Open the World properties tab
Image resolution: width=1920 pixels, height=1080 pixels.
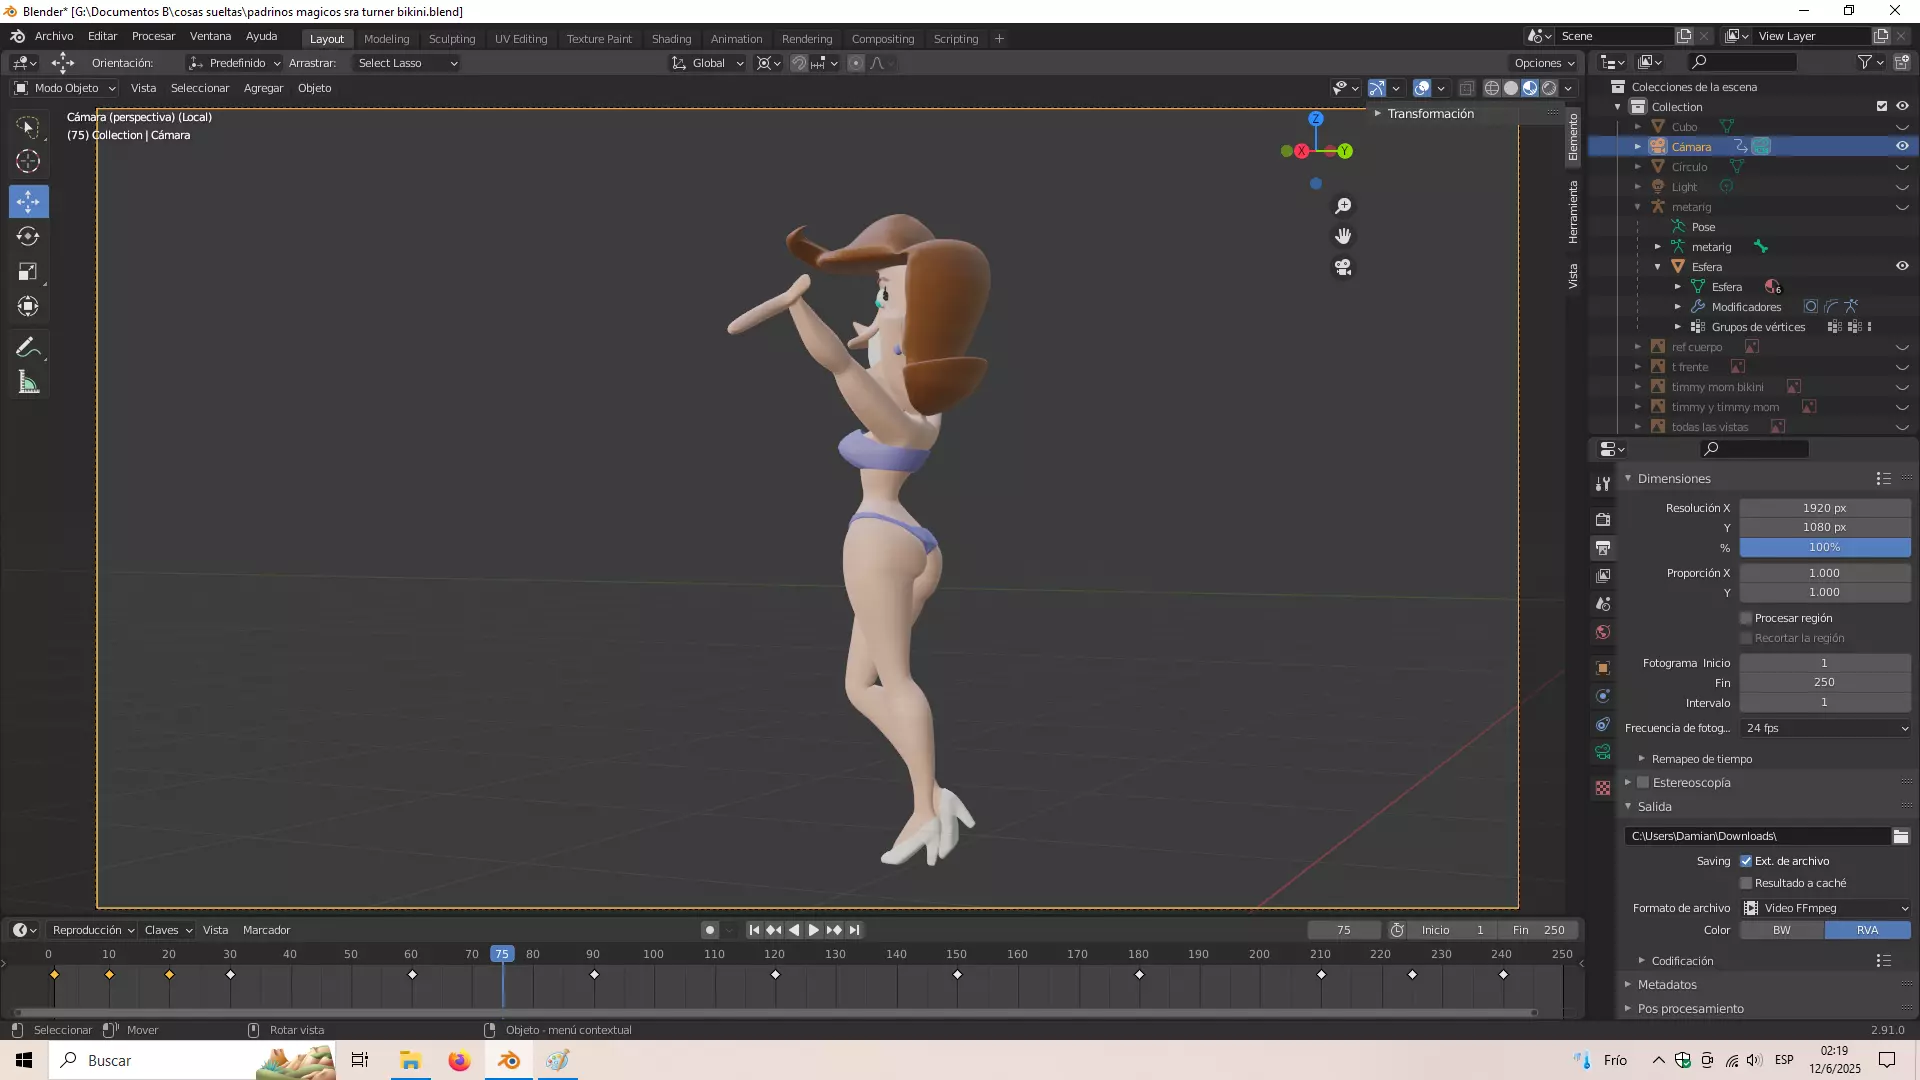pyautogui.click(x=1603, y=632)
